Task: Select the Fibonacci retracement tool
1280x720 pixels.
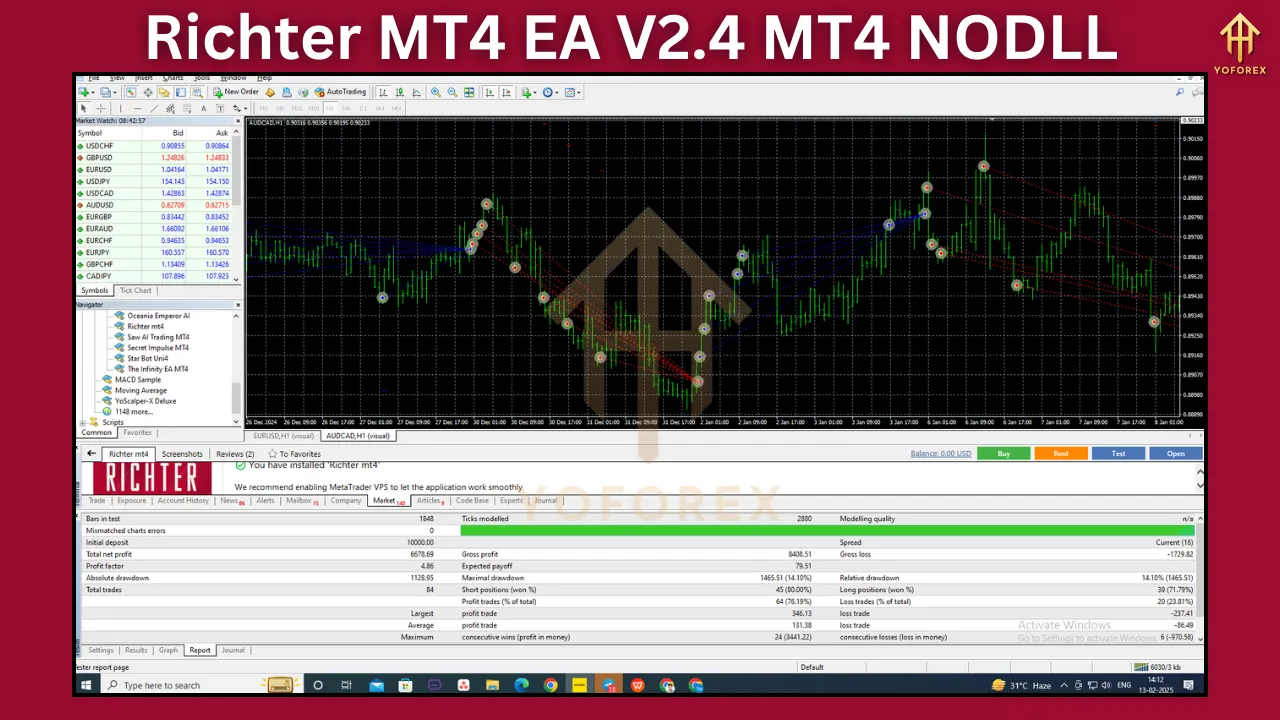Action: [x=187, y=108]
